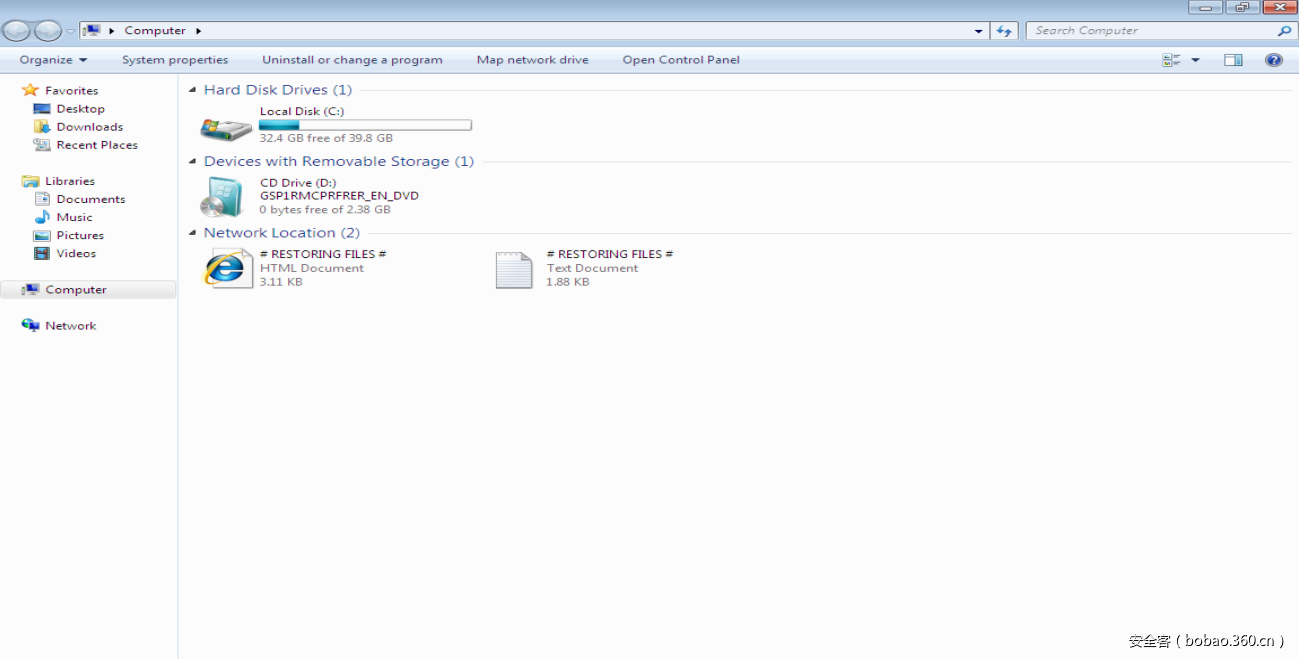The height and width of the screenshot is (659, 1299).
Task: Click Computer segment in address bar
Action: coord(155,31)
